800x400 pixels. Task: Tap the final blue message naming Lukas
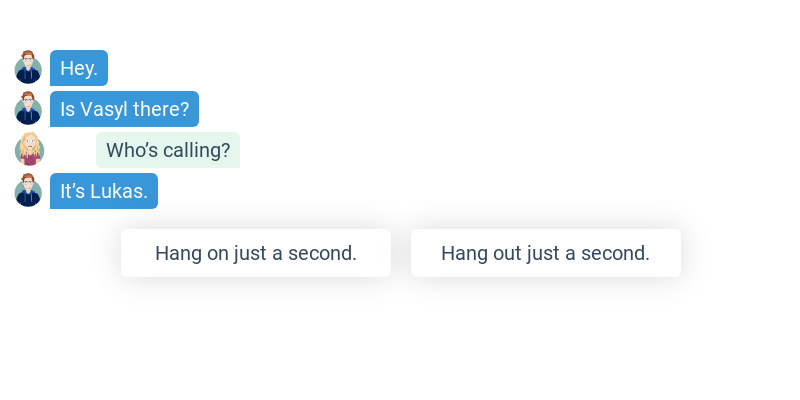(x=104, y=191)
